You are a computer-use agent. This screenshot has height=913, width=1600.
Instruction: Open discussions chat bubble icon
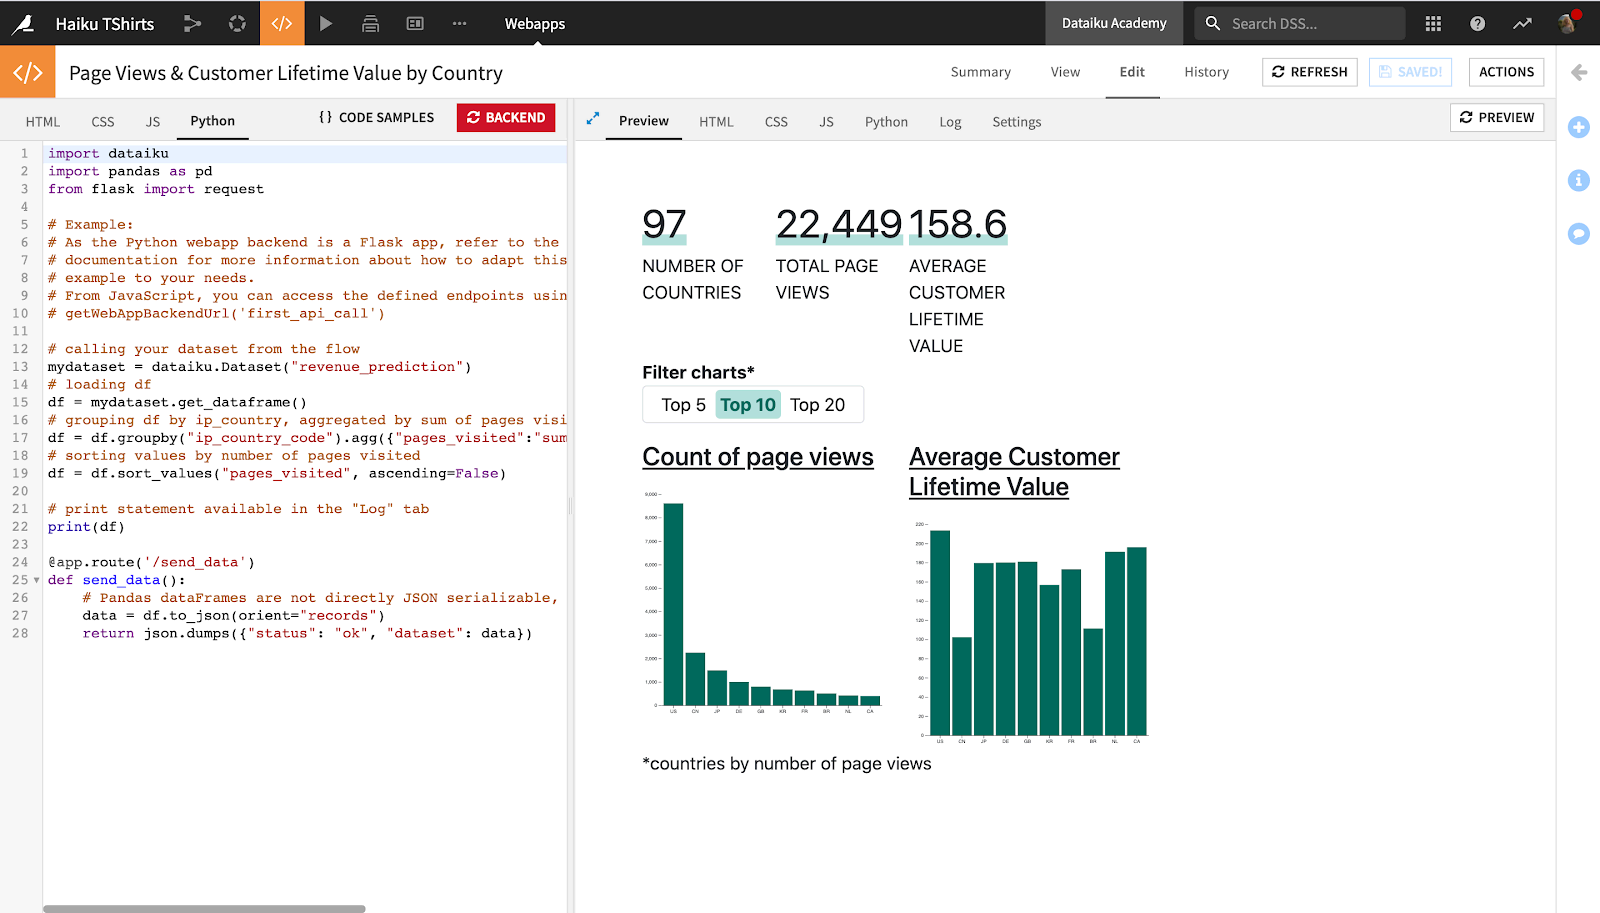point(1579,234)
